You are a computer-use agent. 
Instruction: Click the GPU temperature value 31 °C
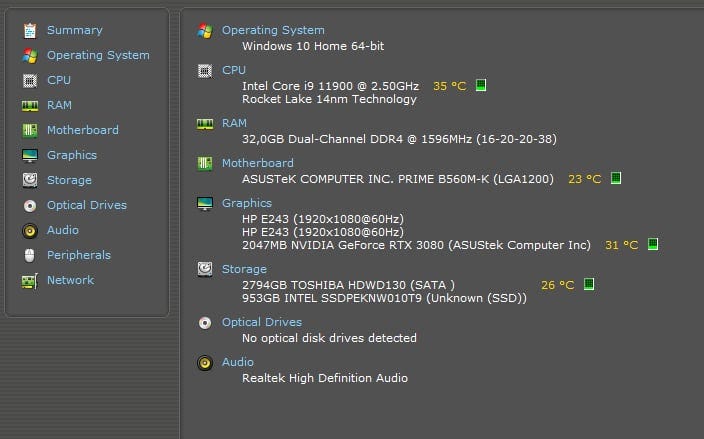click(x=621, y=245)
